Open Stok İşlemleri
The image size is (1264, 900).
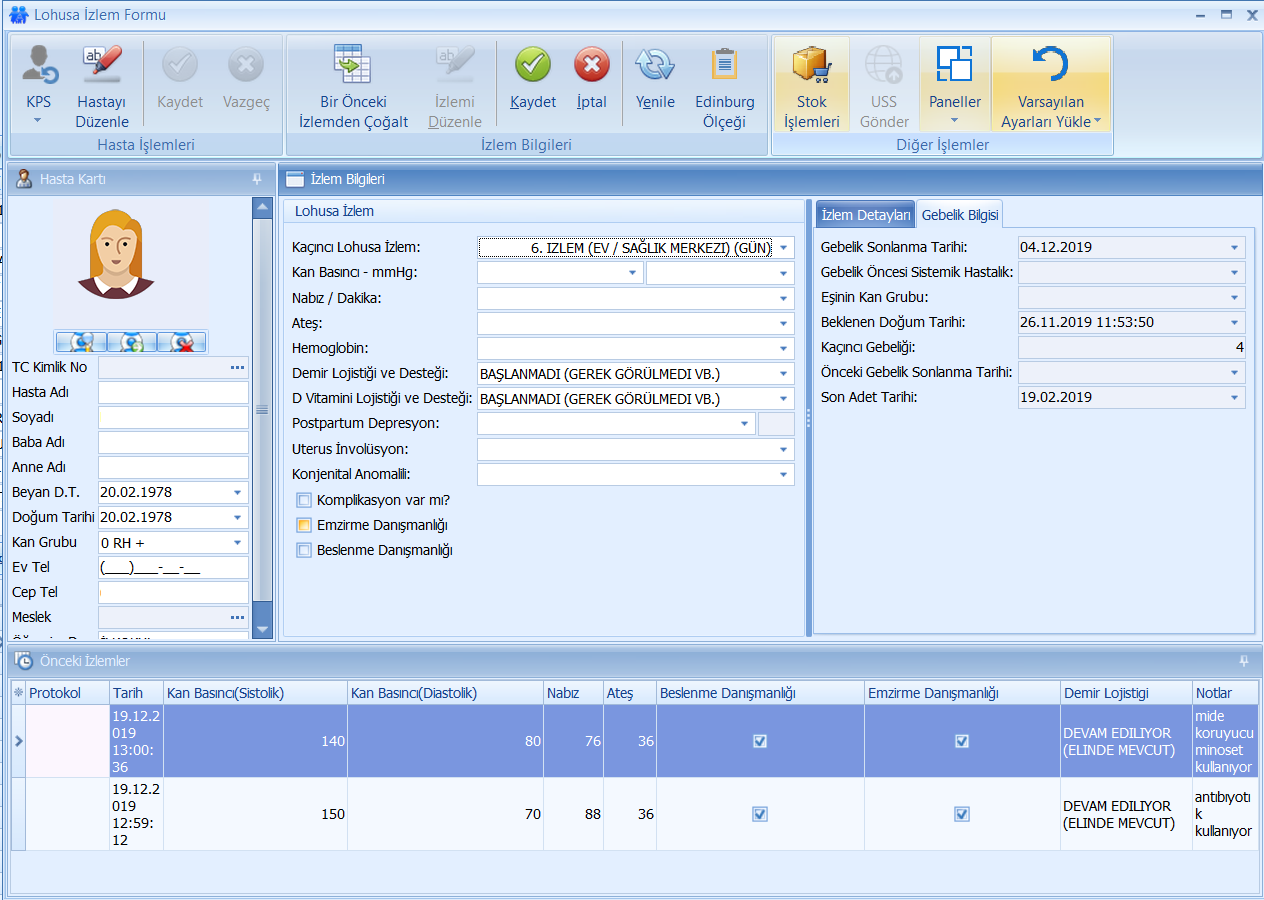[811, 66]
